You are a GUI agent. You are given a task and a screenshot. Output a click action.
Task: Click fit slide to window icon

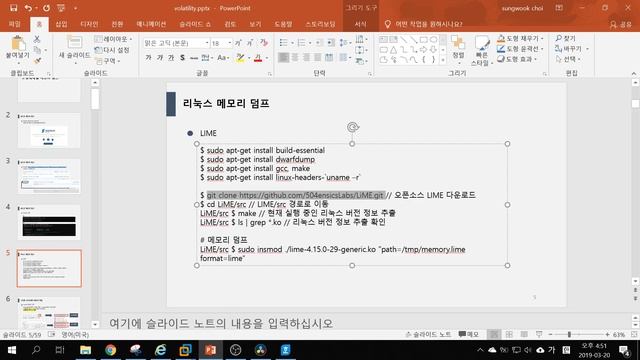[x=634, y=334]
